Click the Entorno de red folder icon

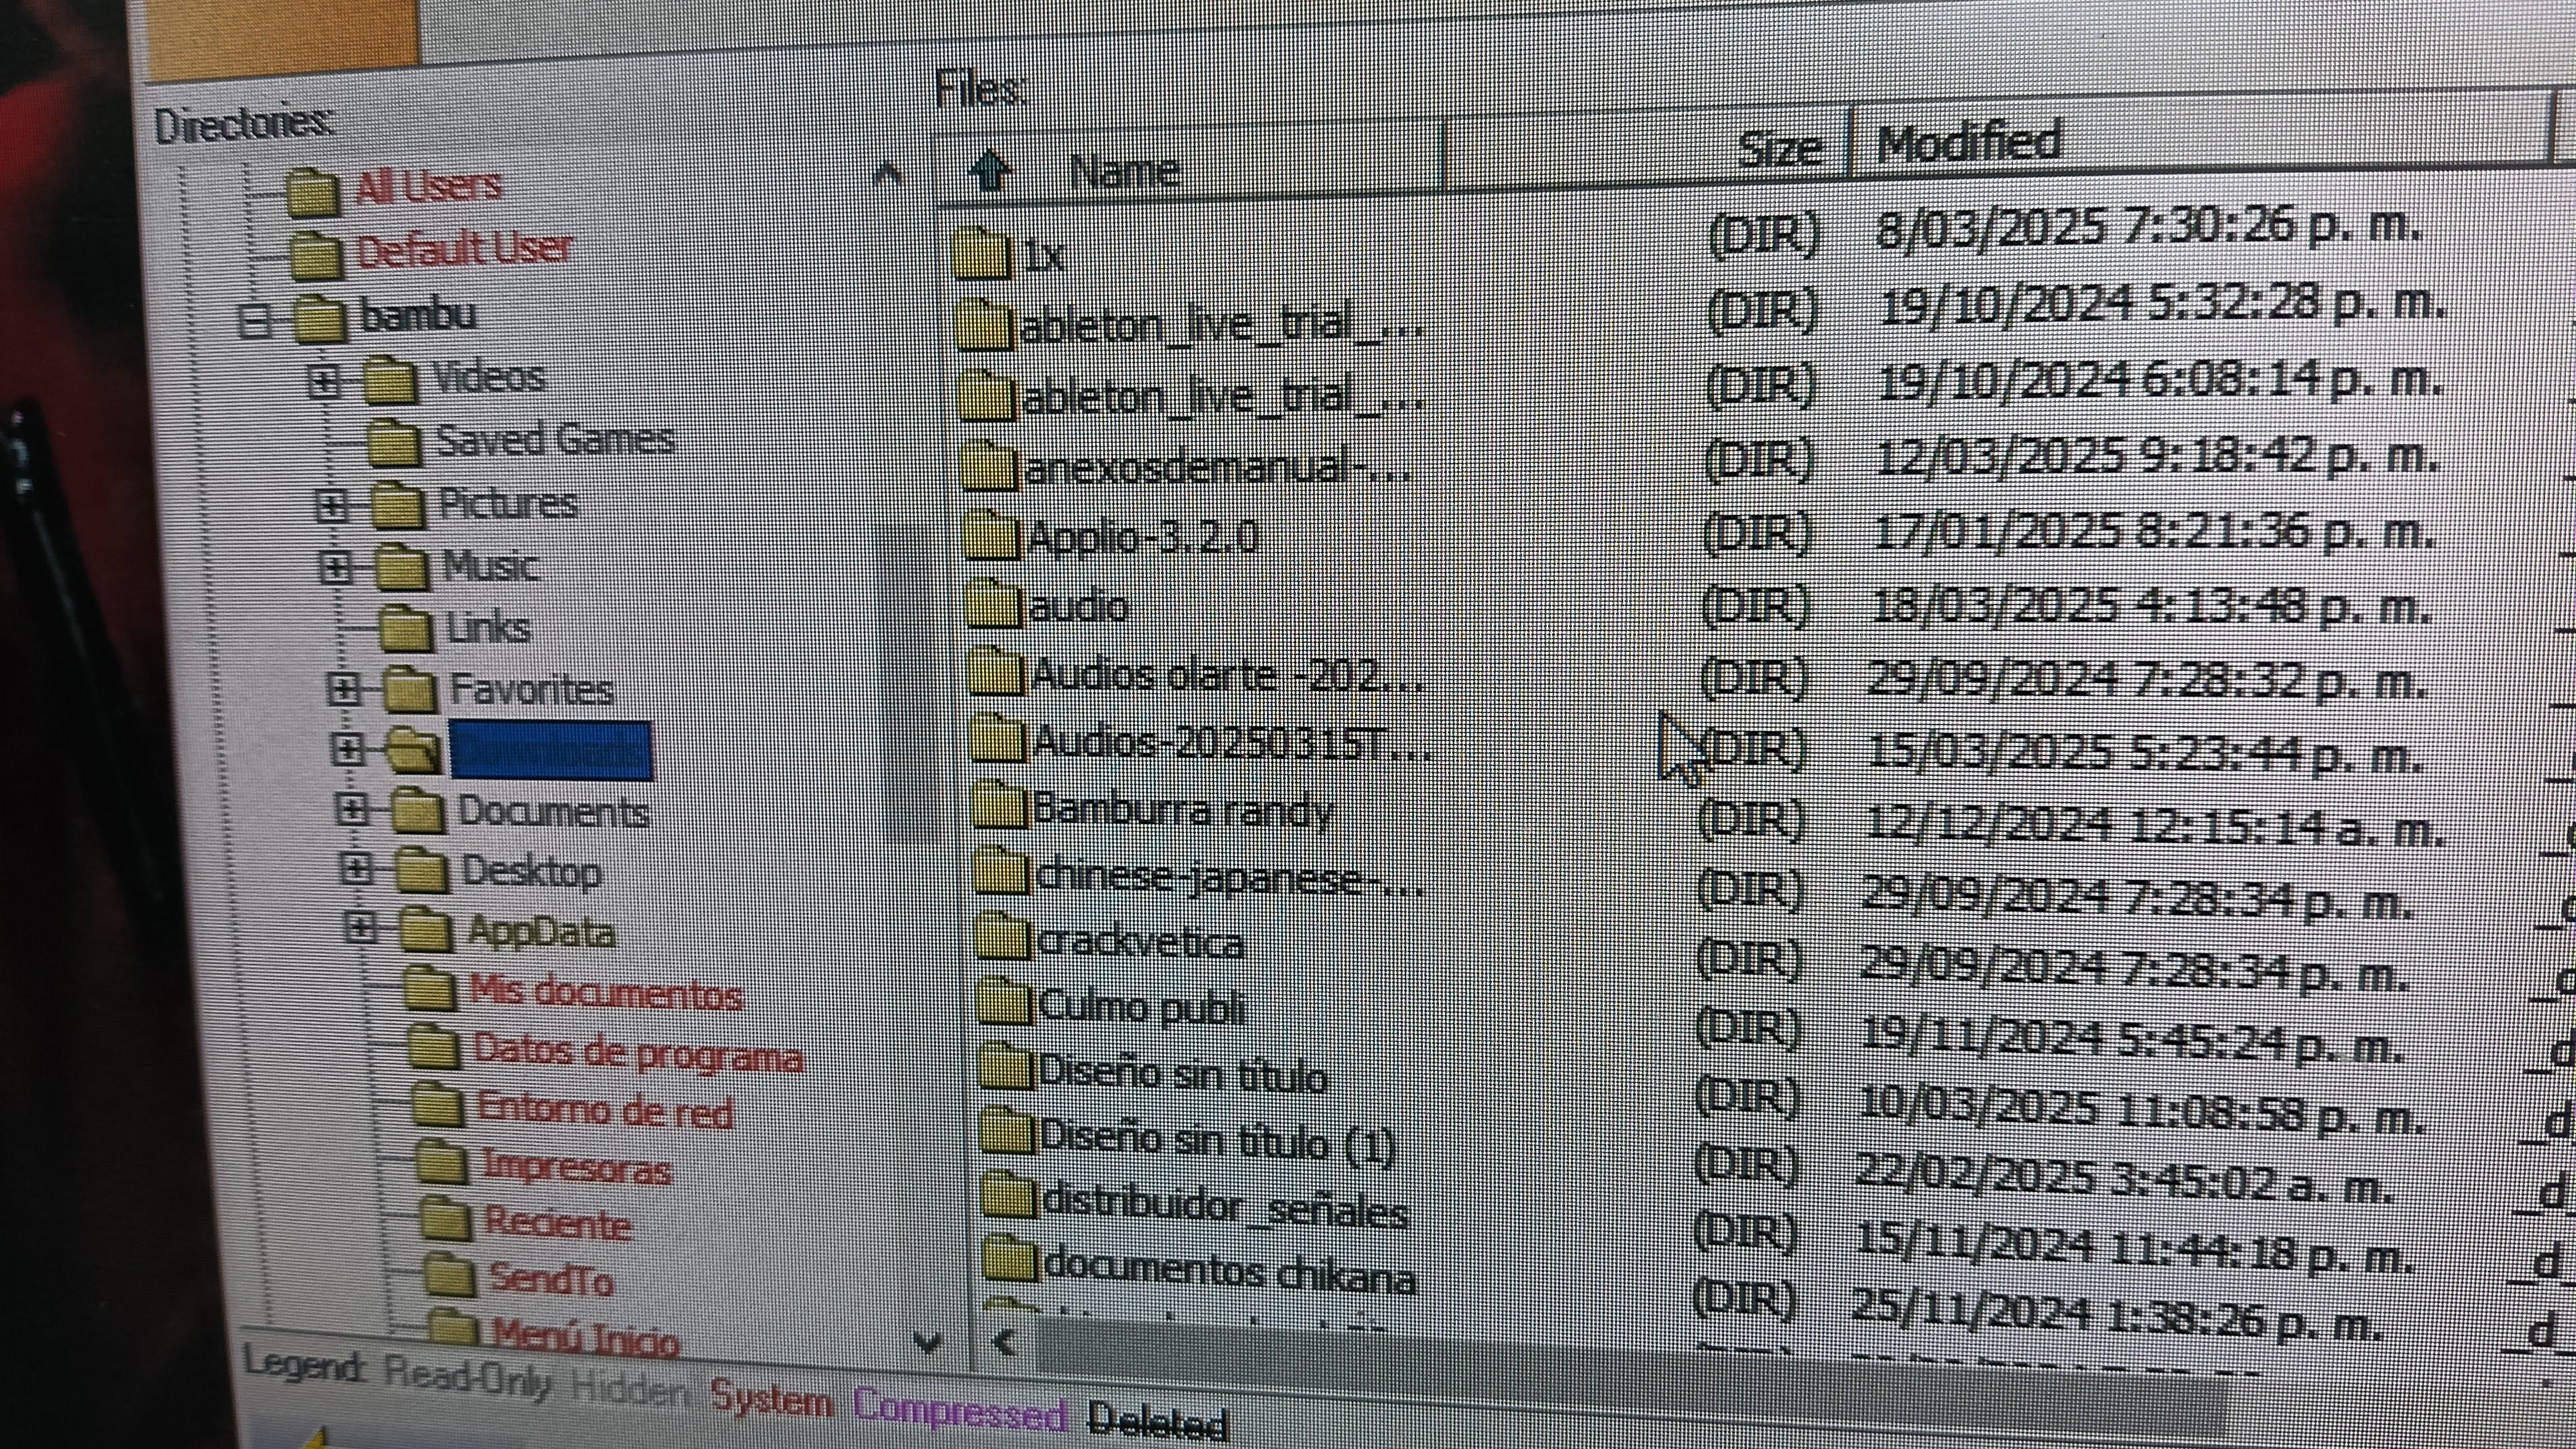437,1105
